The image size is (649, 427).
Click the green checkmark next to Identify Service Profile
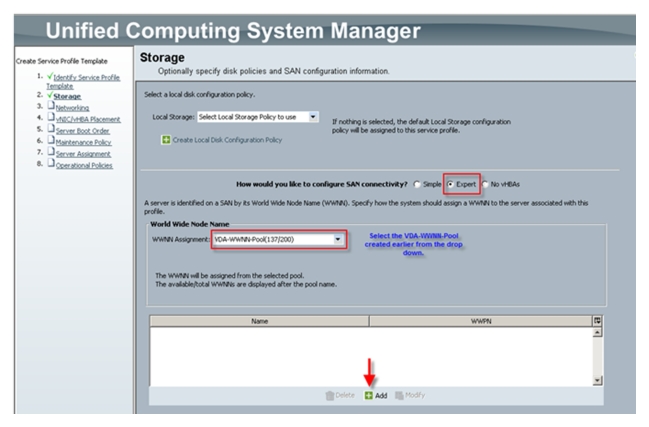click(50, 76)
